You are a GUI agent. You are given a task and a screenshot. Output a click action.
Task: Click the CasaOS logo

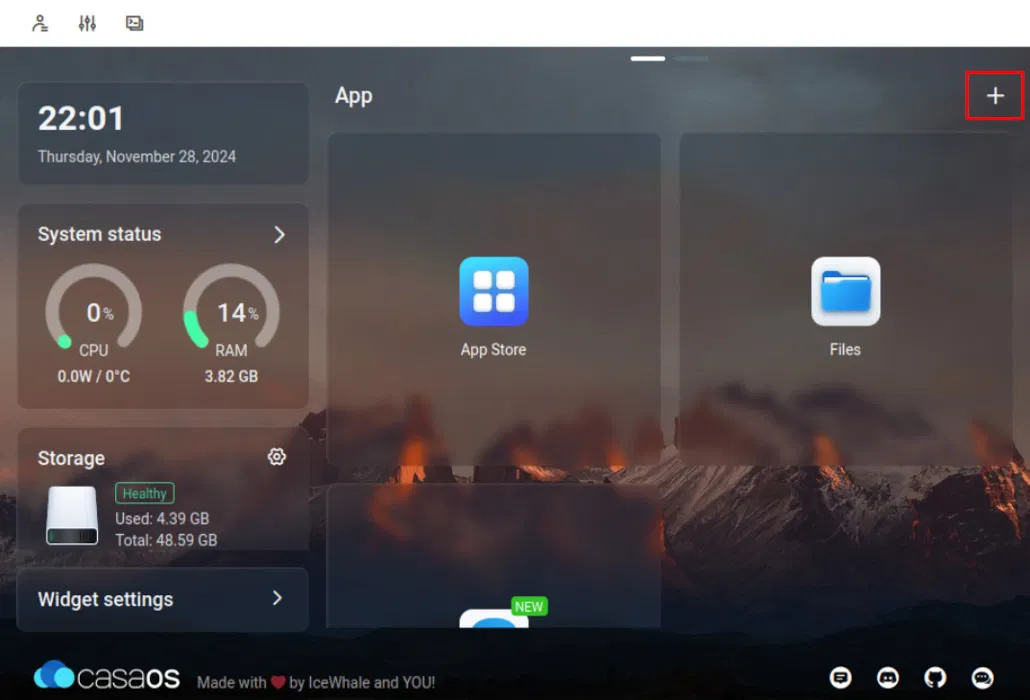point(106,676)
